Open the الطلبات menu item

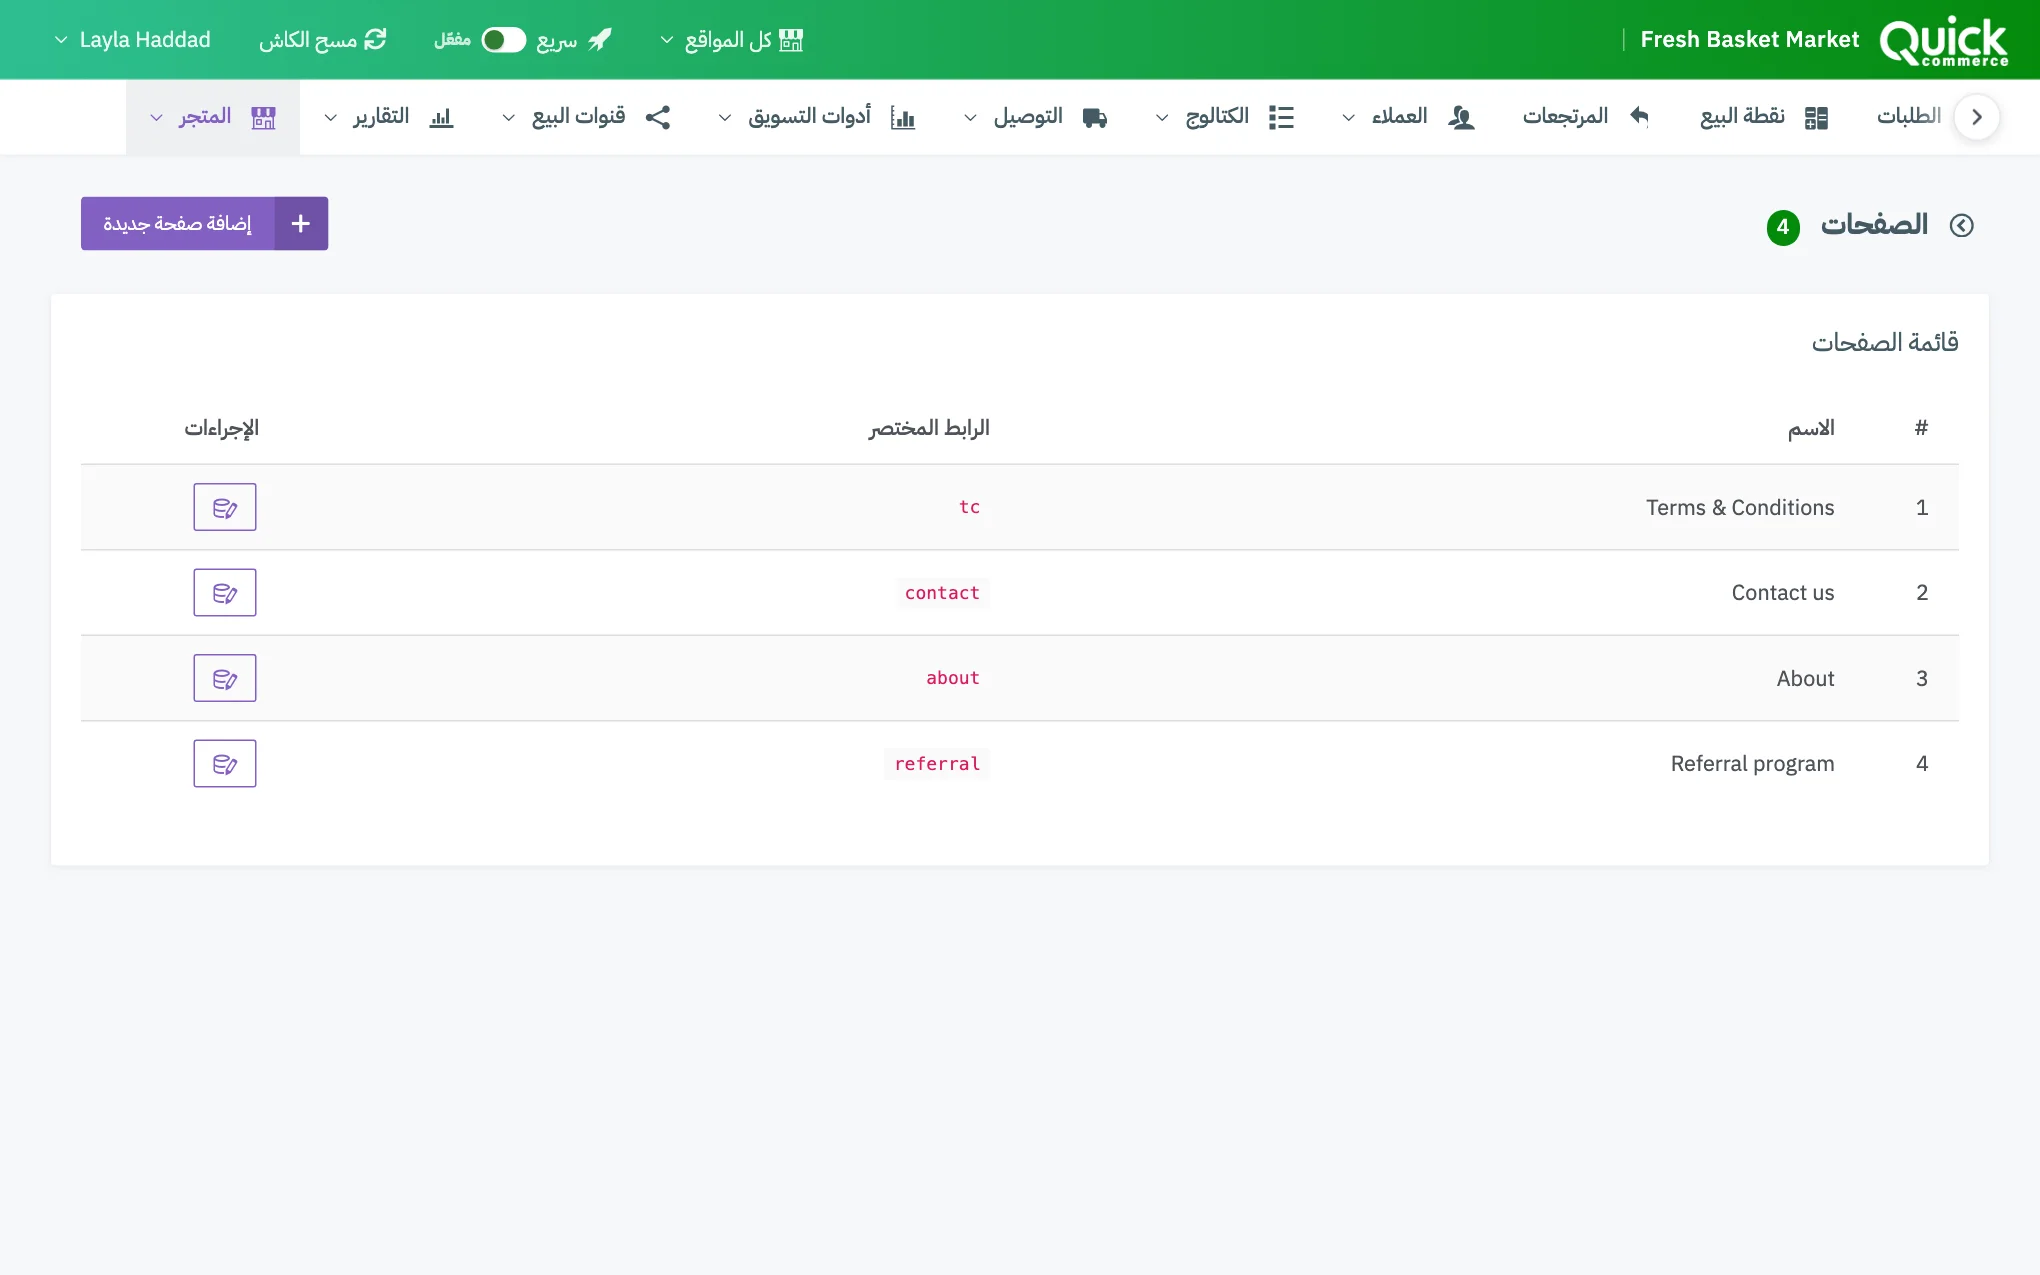point(1908,116)
